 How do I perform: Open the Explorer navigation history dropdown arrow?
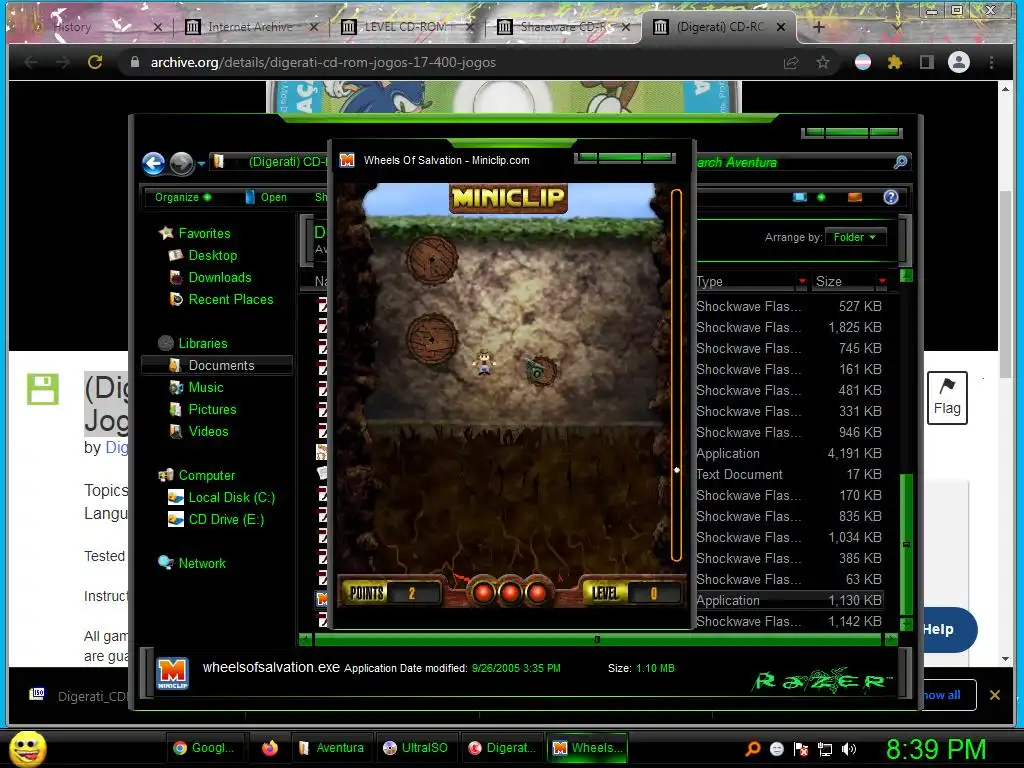click(x=201, y=163)
